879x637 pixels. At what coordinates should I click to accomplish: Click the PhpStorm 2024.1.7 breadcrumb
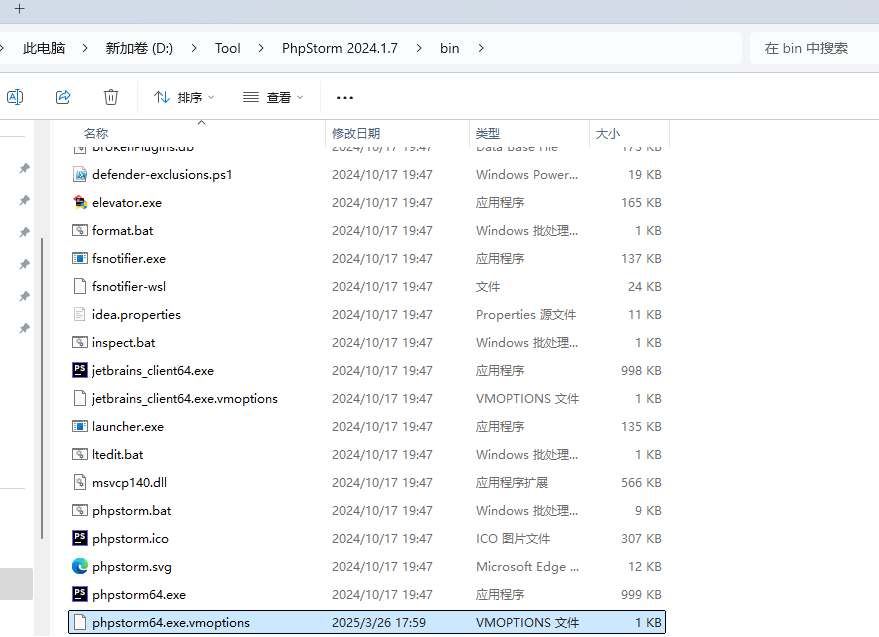pos(340,48)
